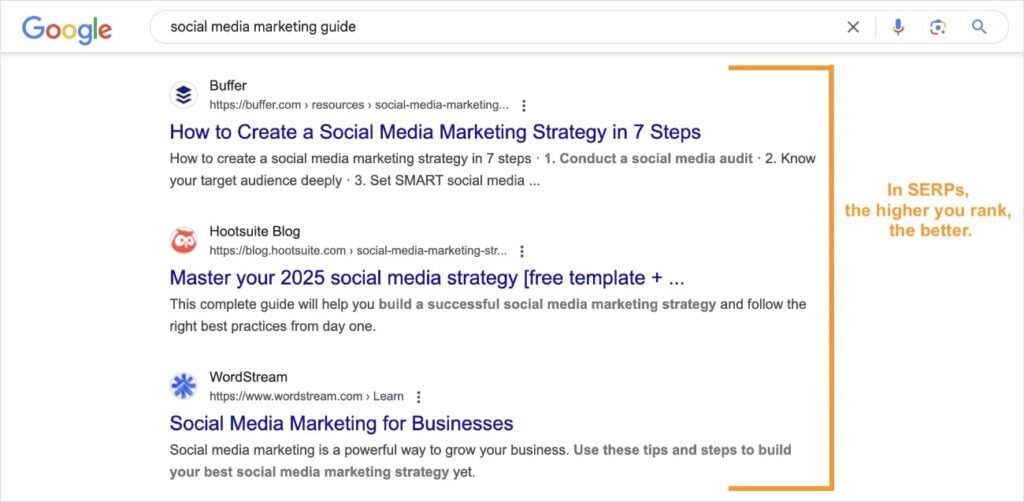The width and height of the screenshot is (1024, 502).
Task: Open more options for Buffer result
Action: pyautogui.click(x=524, y=105)
